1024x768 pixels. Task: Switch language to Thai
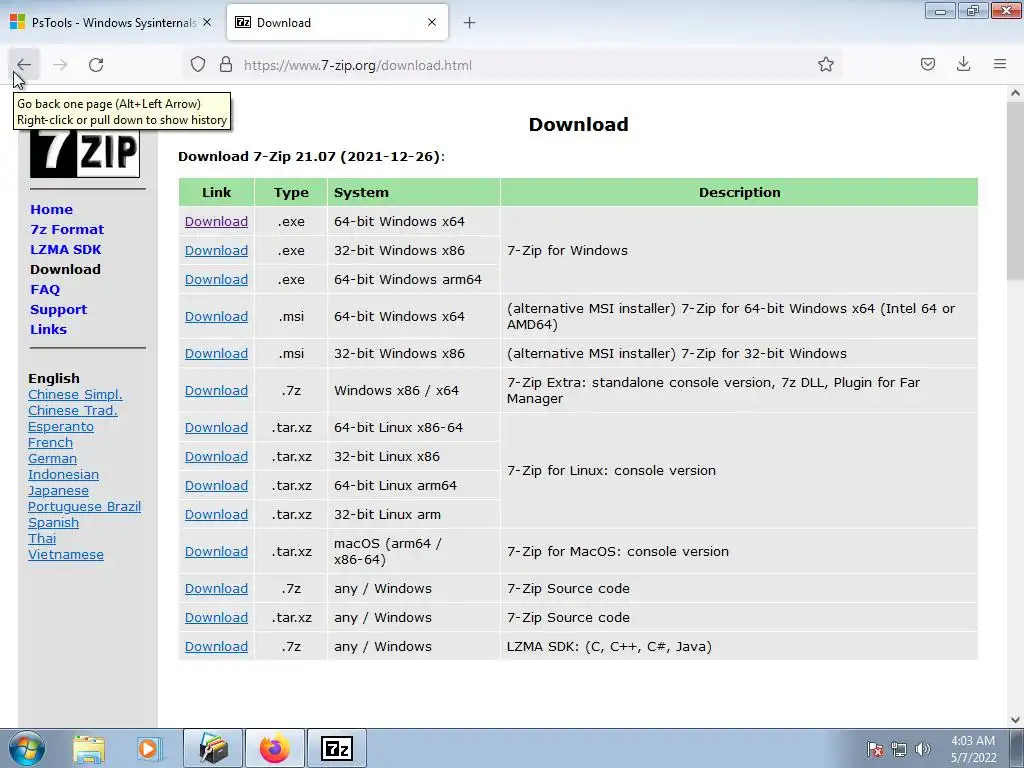[42, 539]
